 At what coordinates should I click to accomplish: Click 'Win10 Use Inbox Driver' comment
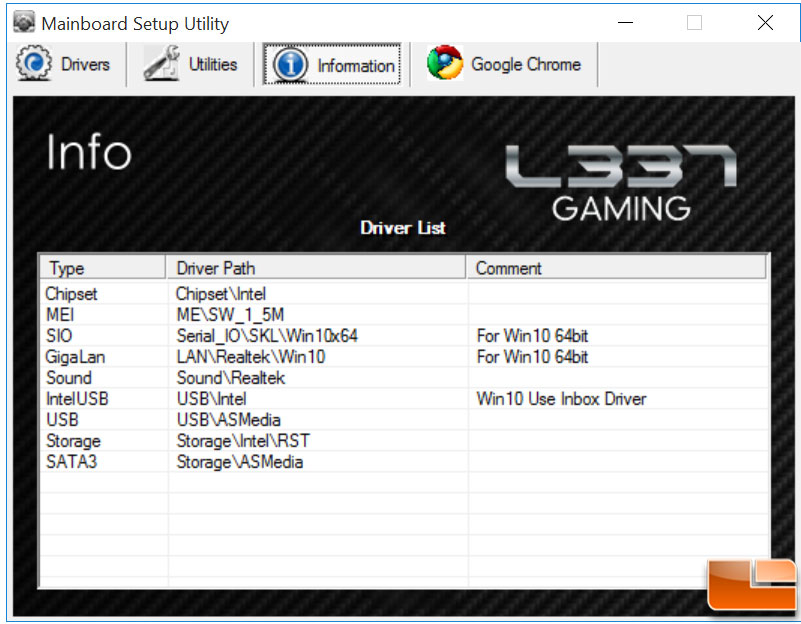click(x=561, y=398)
